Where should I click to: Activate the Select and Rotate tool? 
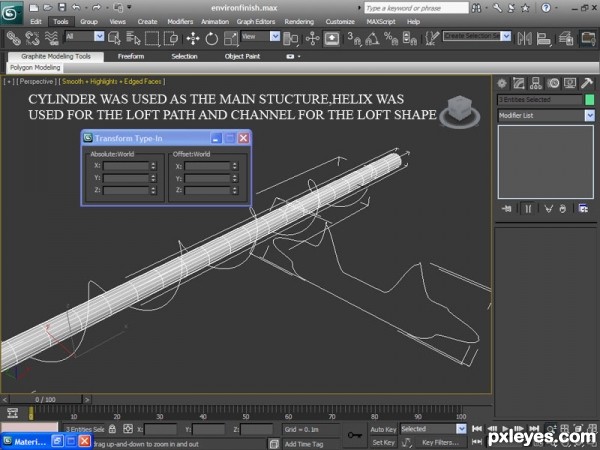coord(212,38)
